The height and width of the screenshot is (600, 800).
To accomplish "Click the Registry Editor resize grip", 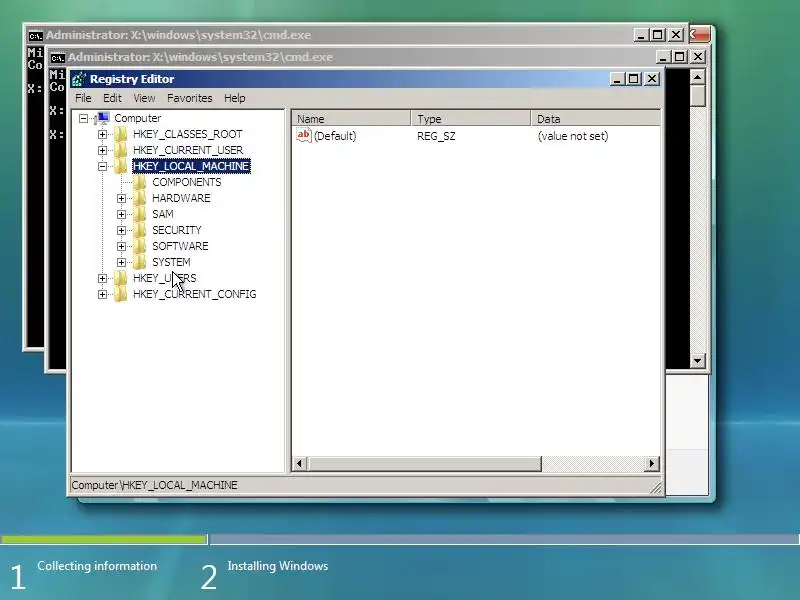I will point(656,488).
